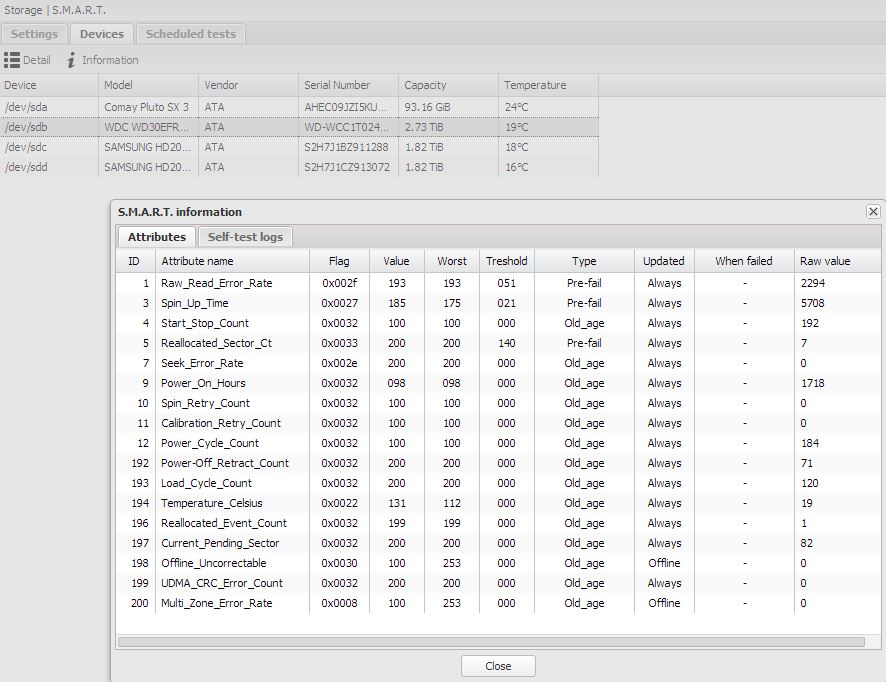Screen dimensions: 886x682
Task: Select the Power_On_Hours attribute
Action: pyautogui.click(x=498, y=383)
